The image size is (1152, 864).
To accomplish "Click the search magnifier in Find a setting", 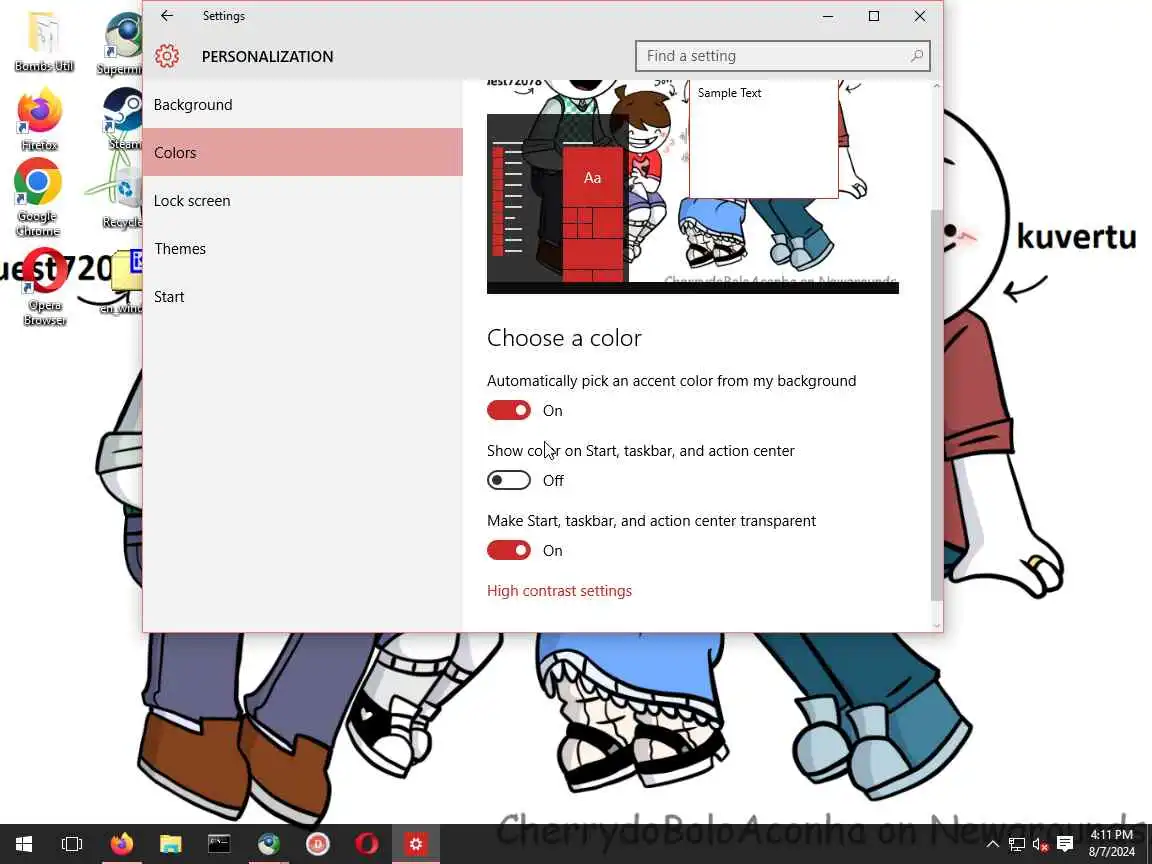I will pyautogui.click(x=916, y=56).
